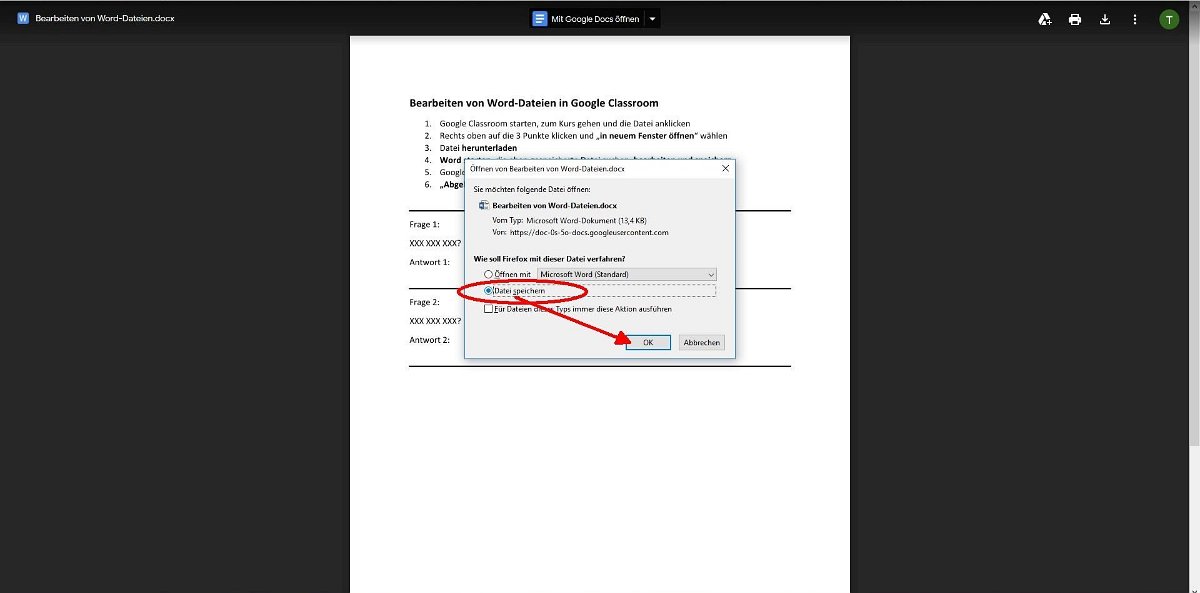The image size is (1200, 593).
Task: Open the arrow beside 'Mit Google Docs öffnen'
Action: 653,19
